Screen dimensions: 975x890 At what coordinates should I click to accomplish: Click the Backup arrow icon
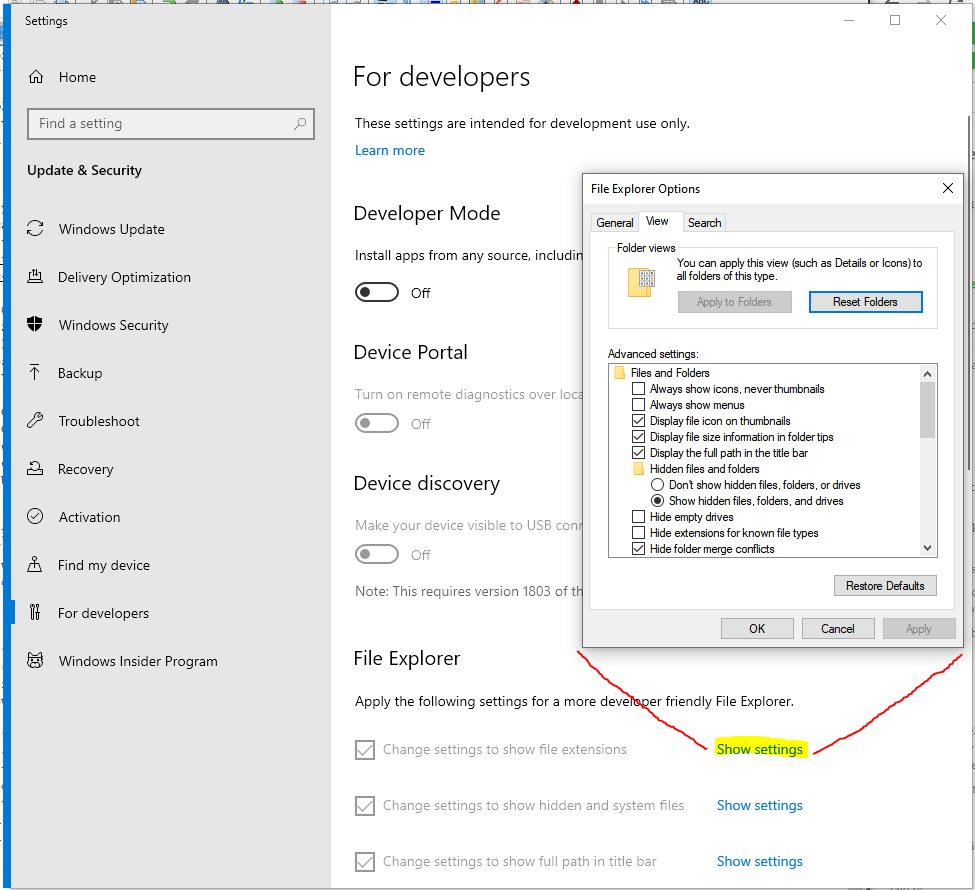pos(35,373)
